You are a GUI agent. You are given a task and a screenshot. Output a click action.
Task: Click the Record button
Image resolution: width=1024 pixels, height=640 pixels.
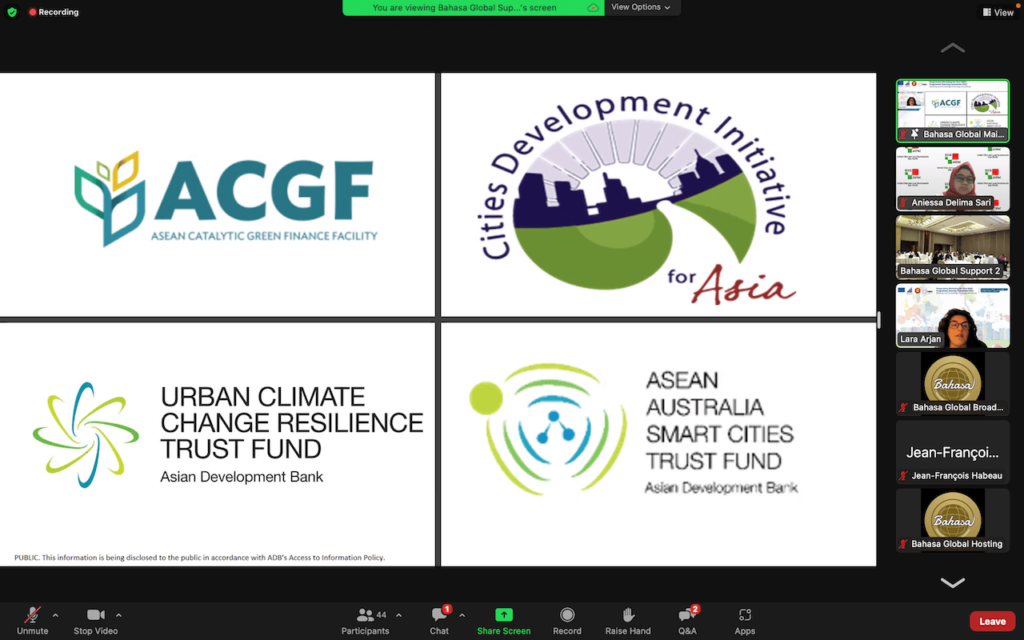tap(567, 620)
